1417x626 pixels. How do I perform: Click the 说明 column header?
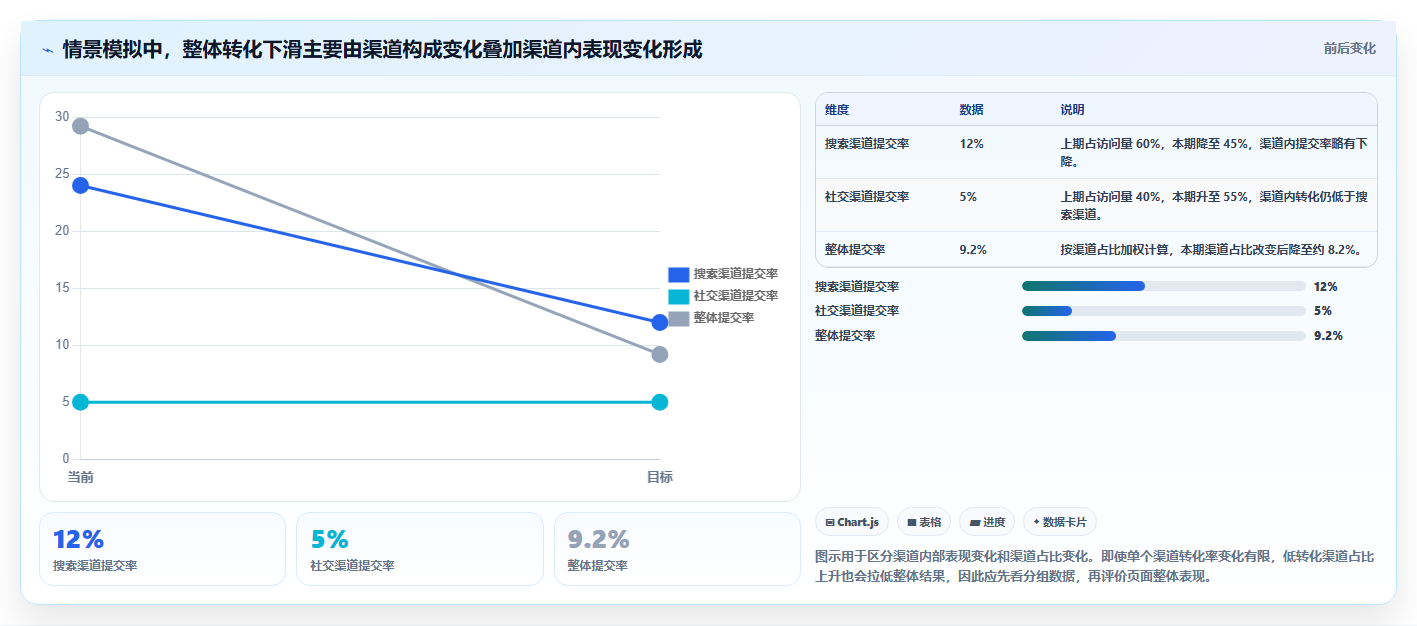pos(1072,110)
